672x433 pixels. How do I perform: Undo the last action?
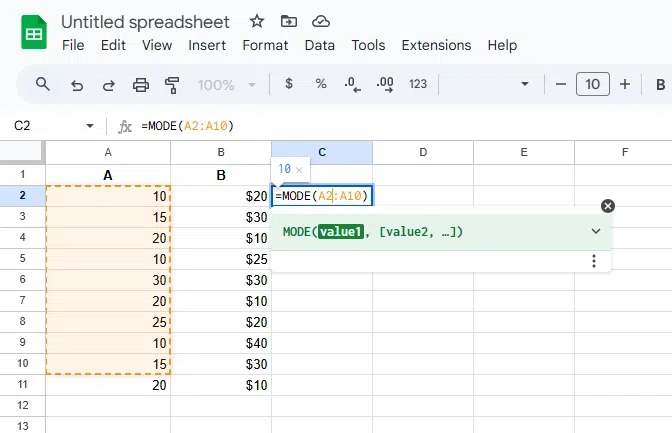point(77,85)
